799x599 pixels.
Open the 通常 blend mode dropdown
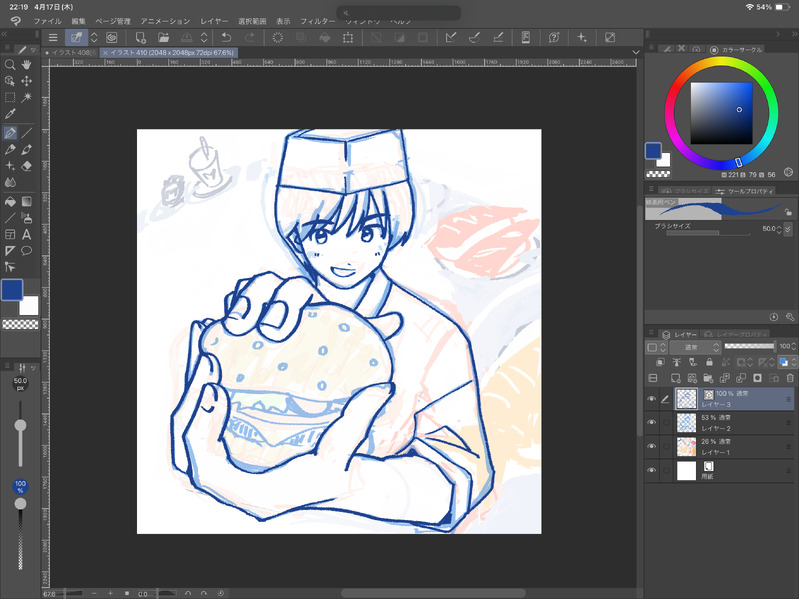point(695,347)
